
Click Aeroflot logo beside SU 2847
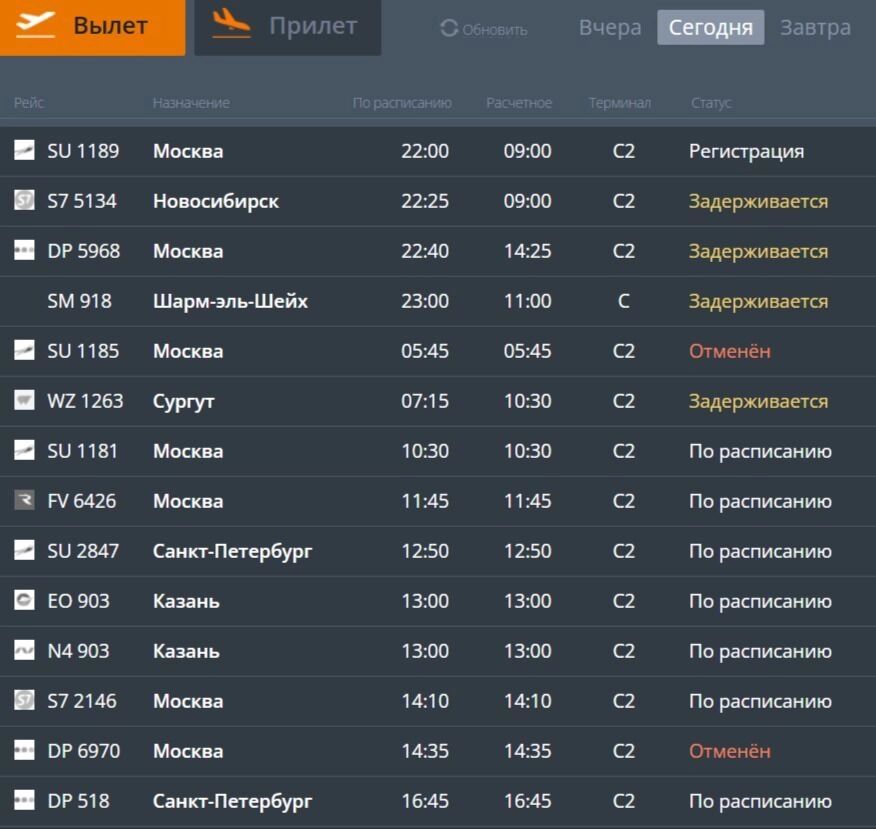pyautogui.click(x=24, y=550)
